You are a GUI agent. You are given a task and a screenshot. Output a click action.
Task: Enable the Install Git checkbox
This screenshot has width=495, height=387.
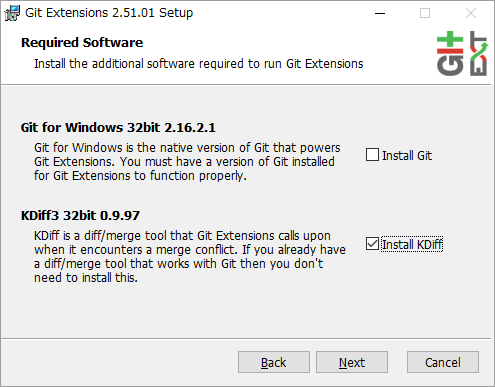coord(372,155)
